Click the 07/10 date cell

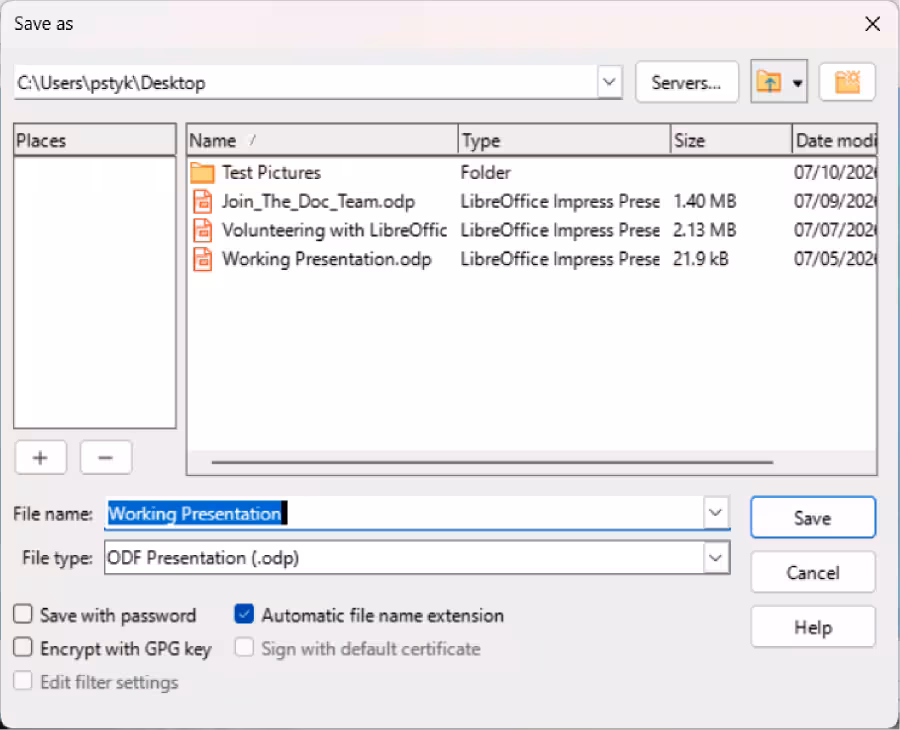click(835, 172)
